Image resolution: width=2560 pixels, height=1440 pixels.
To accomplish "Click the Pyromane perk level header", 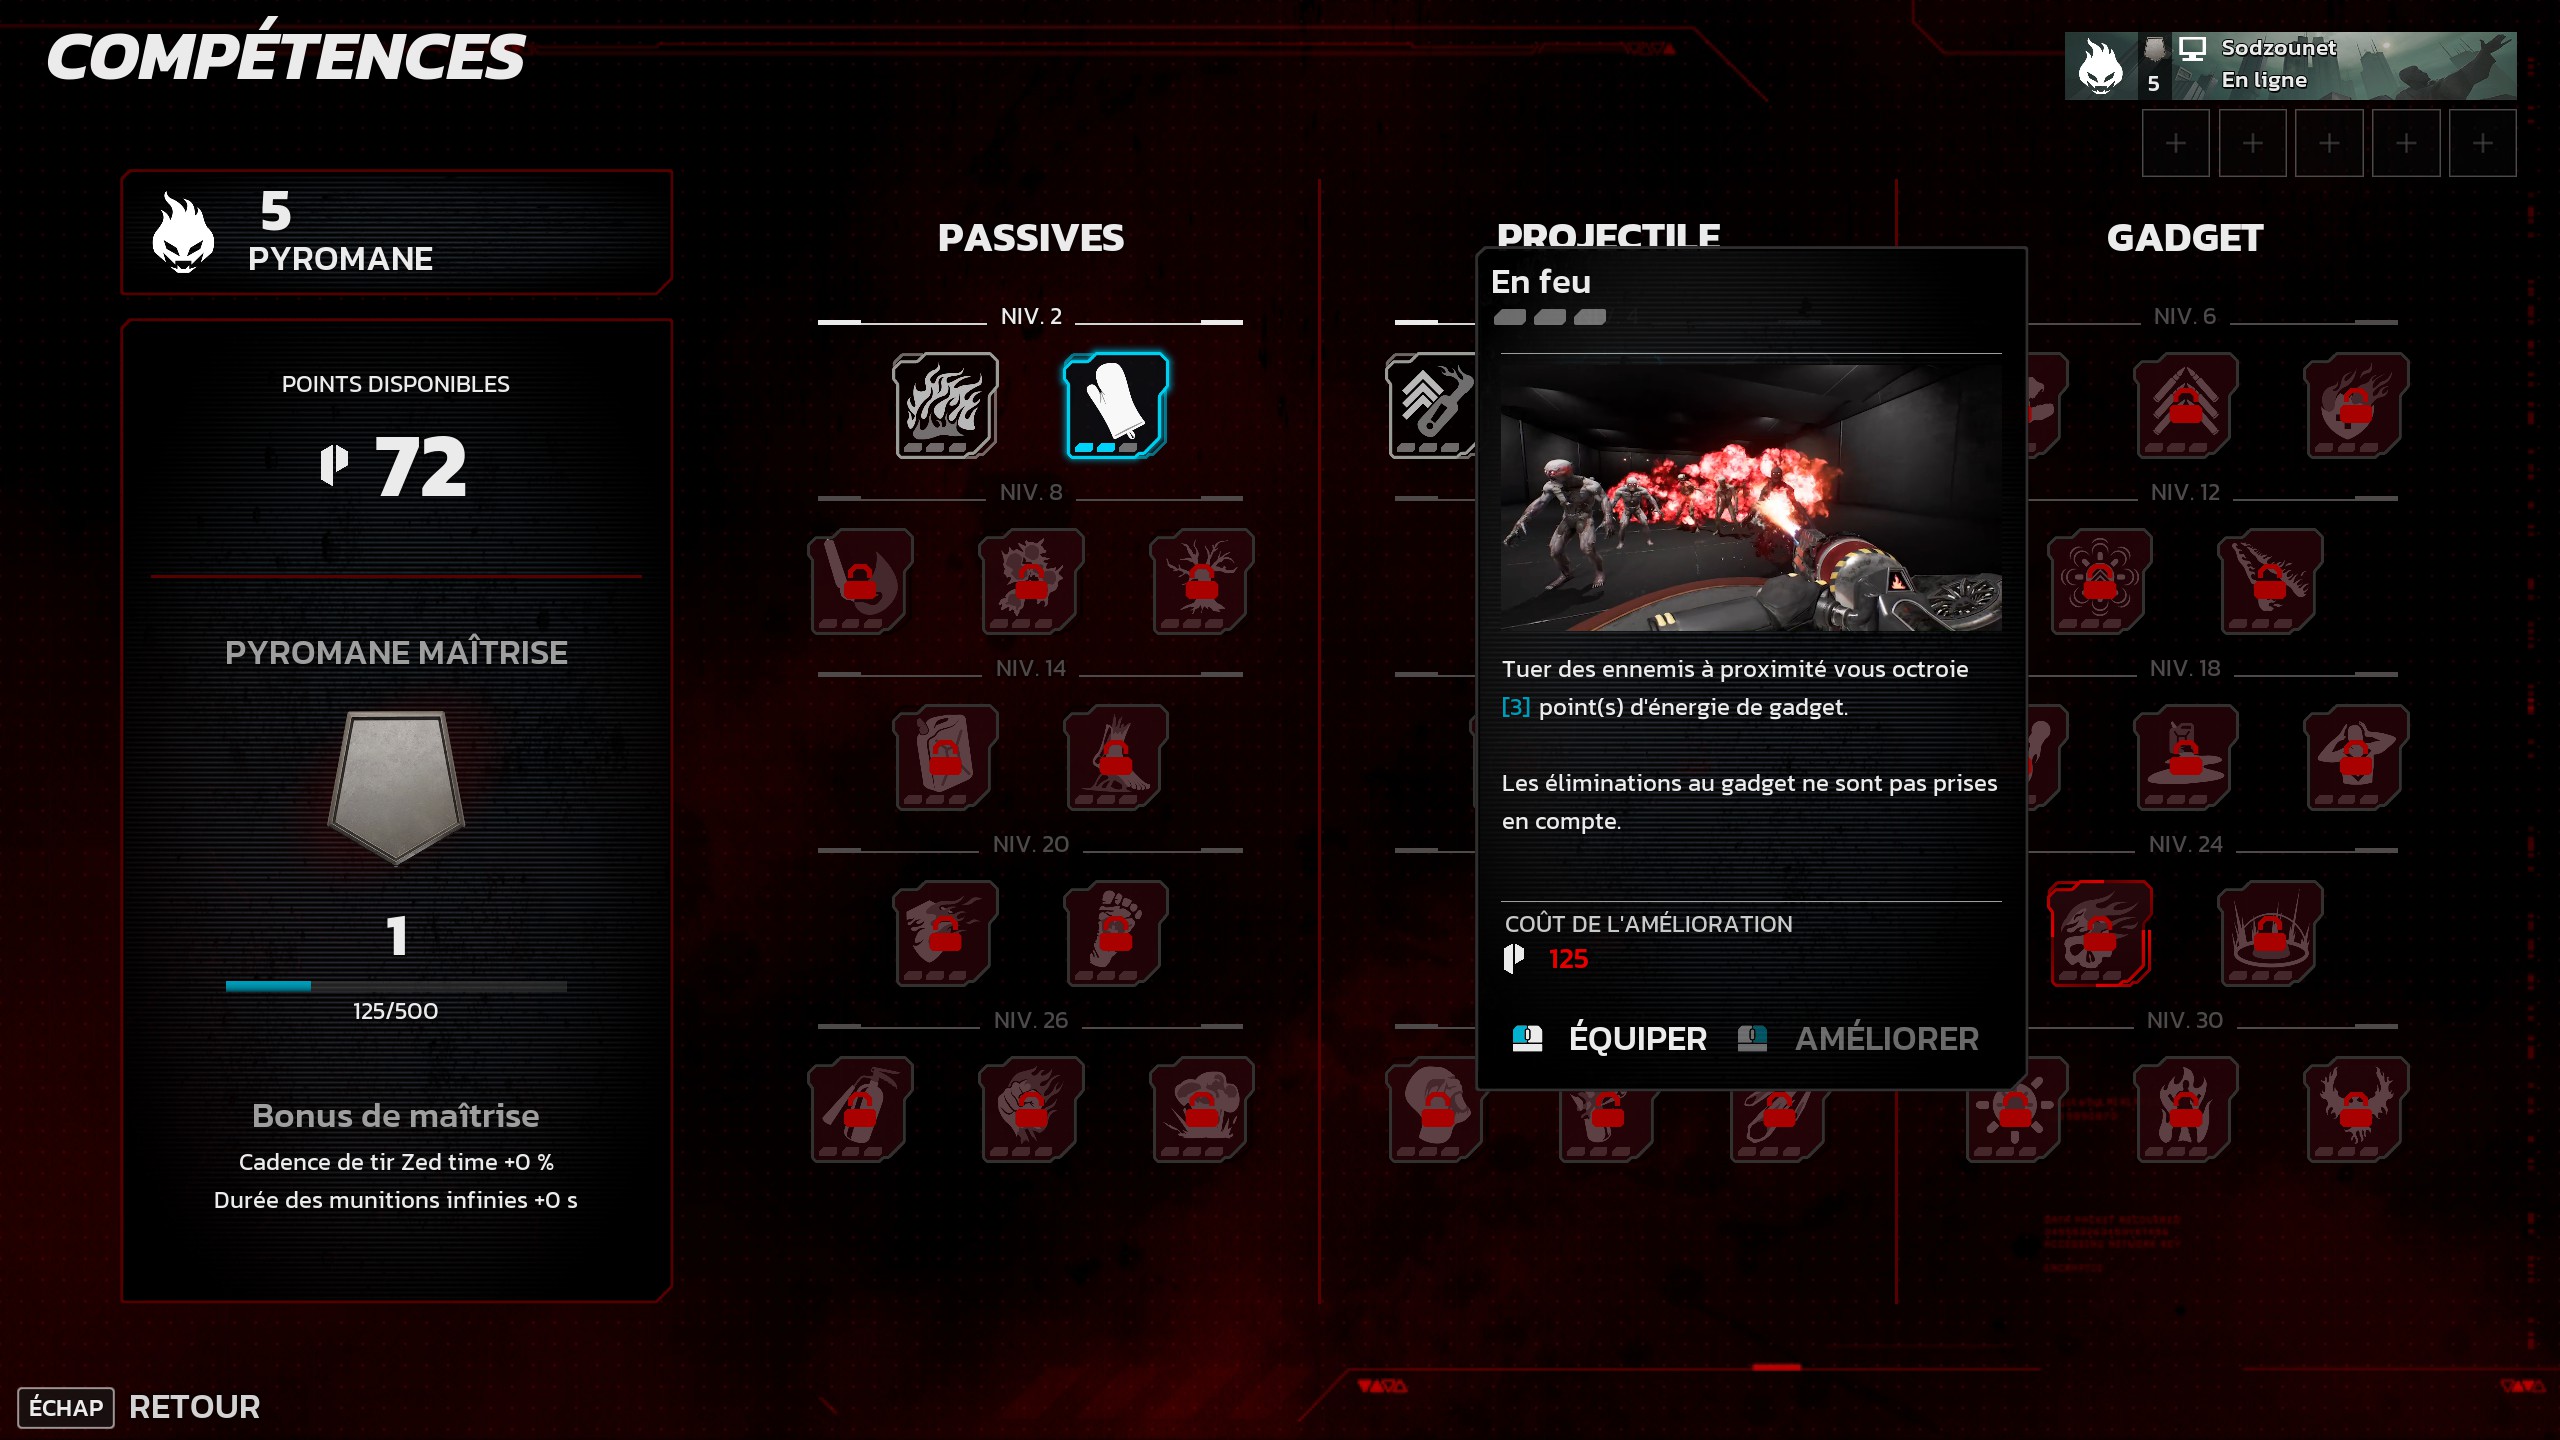I will [x=396, y=232].
